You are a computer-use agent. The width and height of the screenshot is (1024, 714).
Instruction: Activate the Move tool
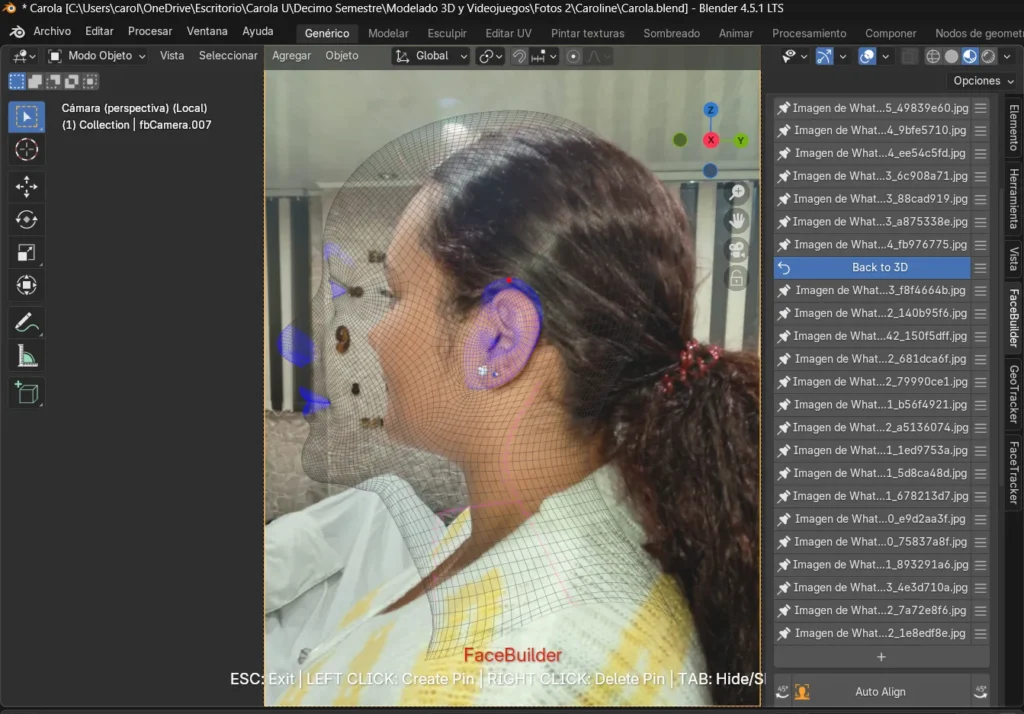pyautogui.click(x=27, y=187)
